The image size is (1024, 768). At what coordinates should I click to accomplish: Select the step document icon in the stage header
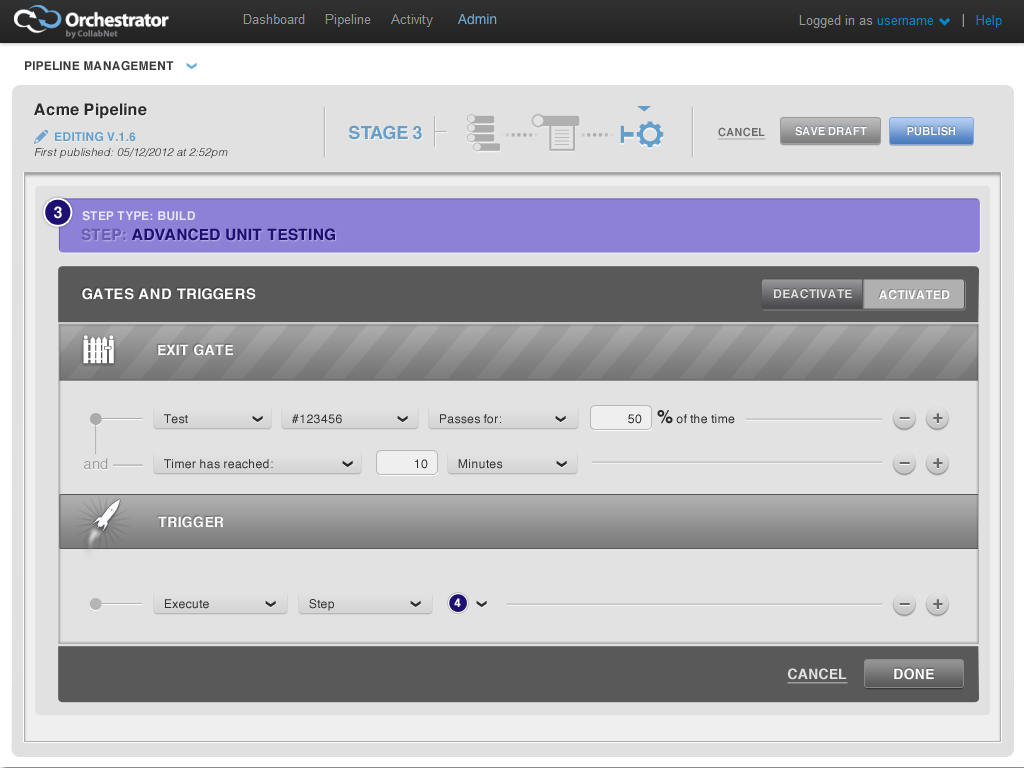tap(556, 133)
